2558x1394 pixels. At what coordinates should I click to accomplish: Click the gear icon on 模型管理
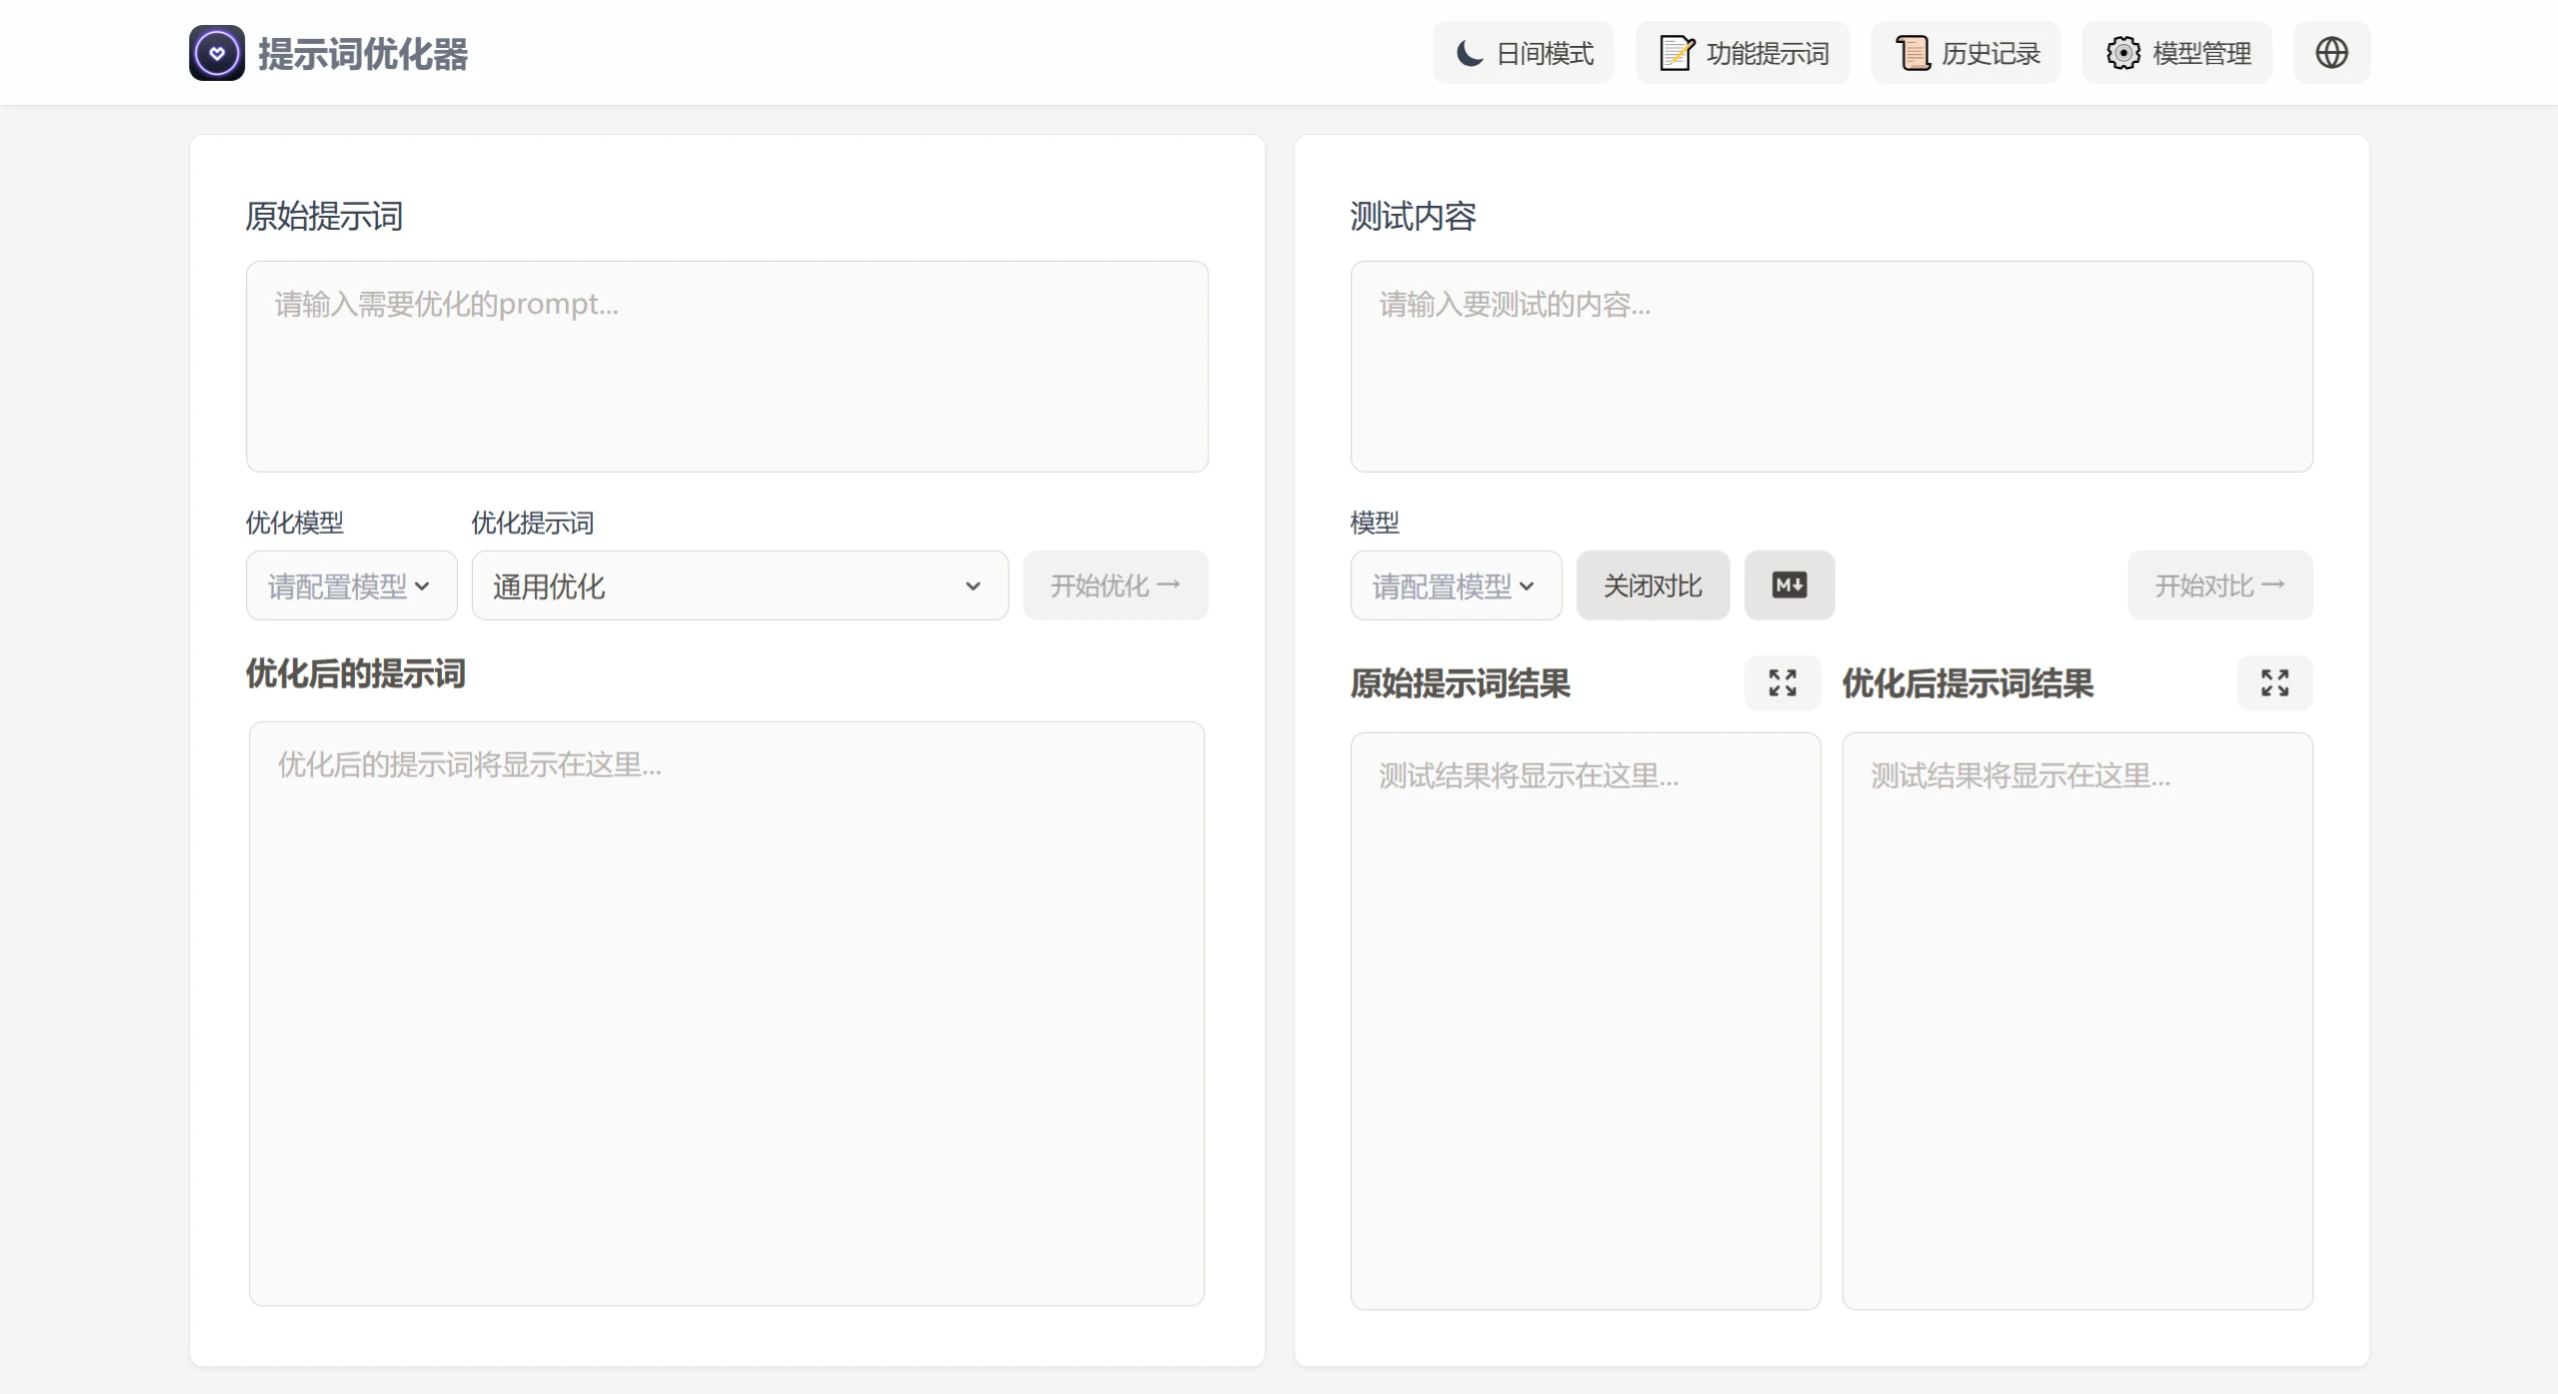(x=2123, y=52)
